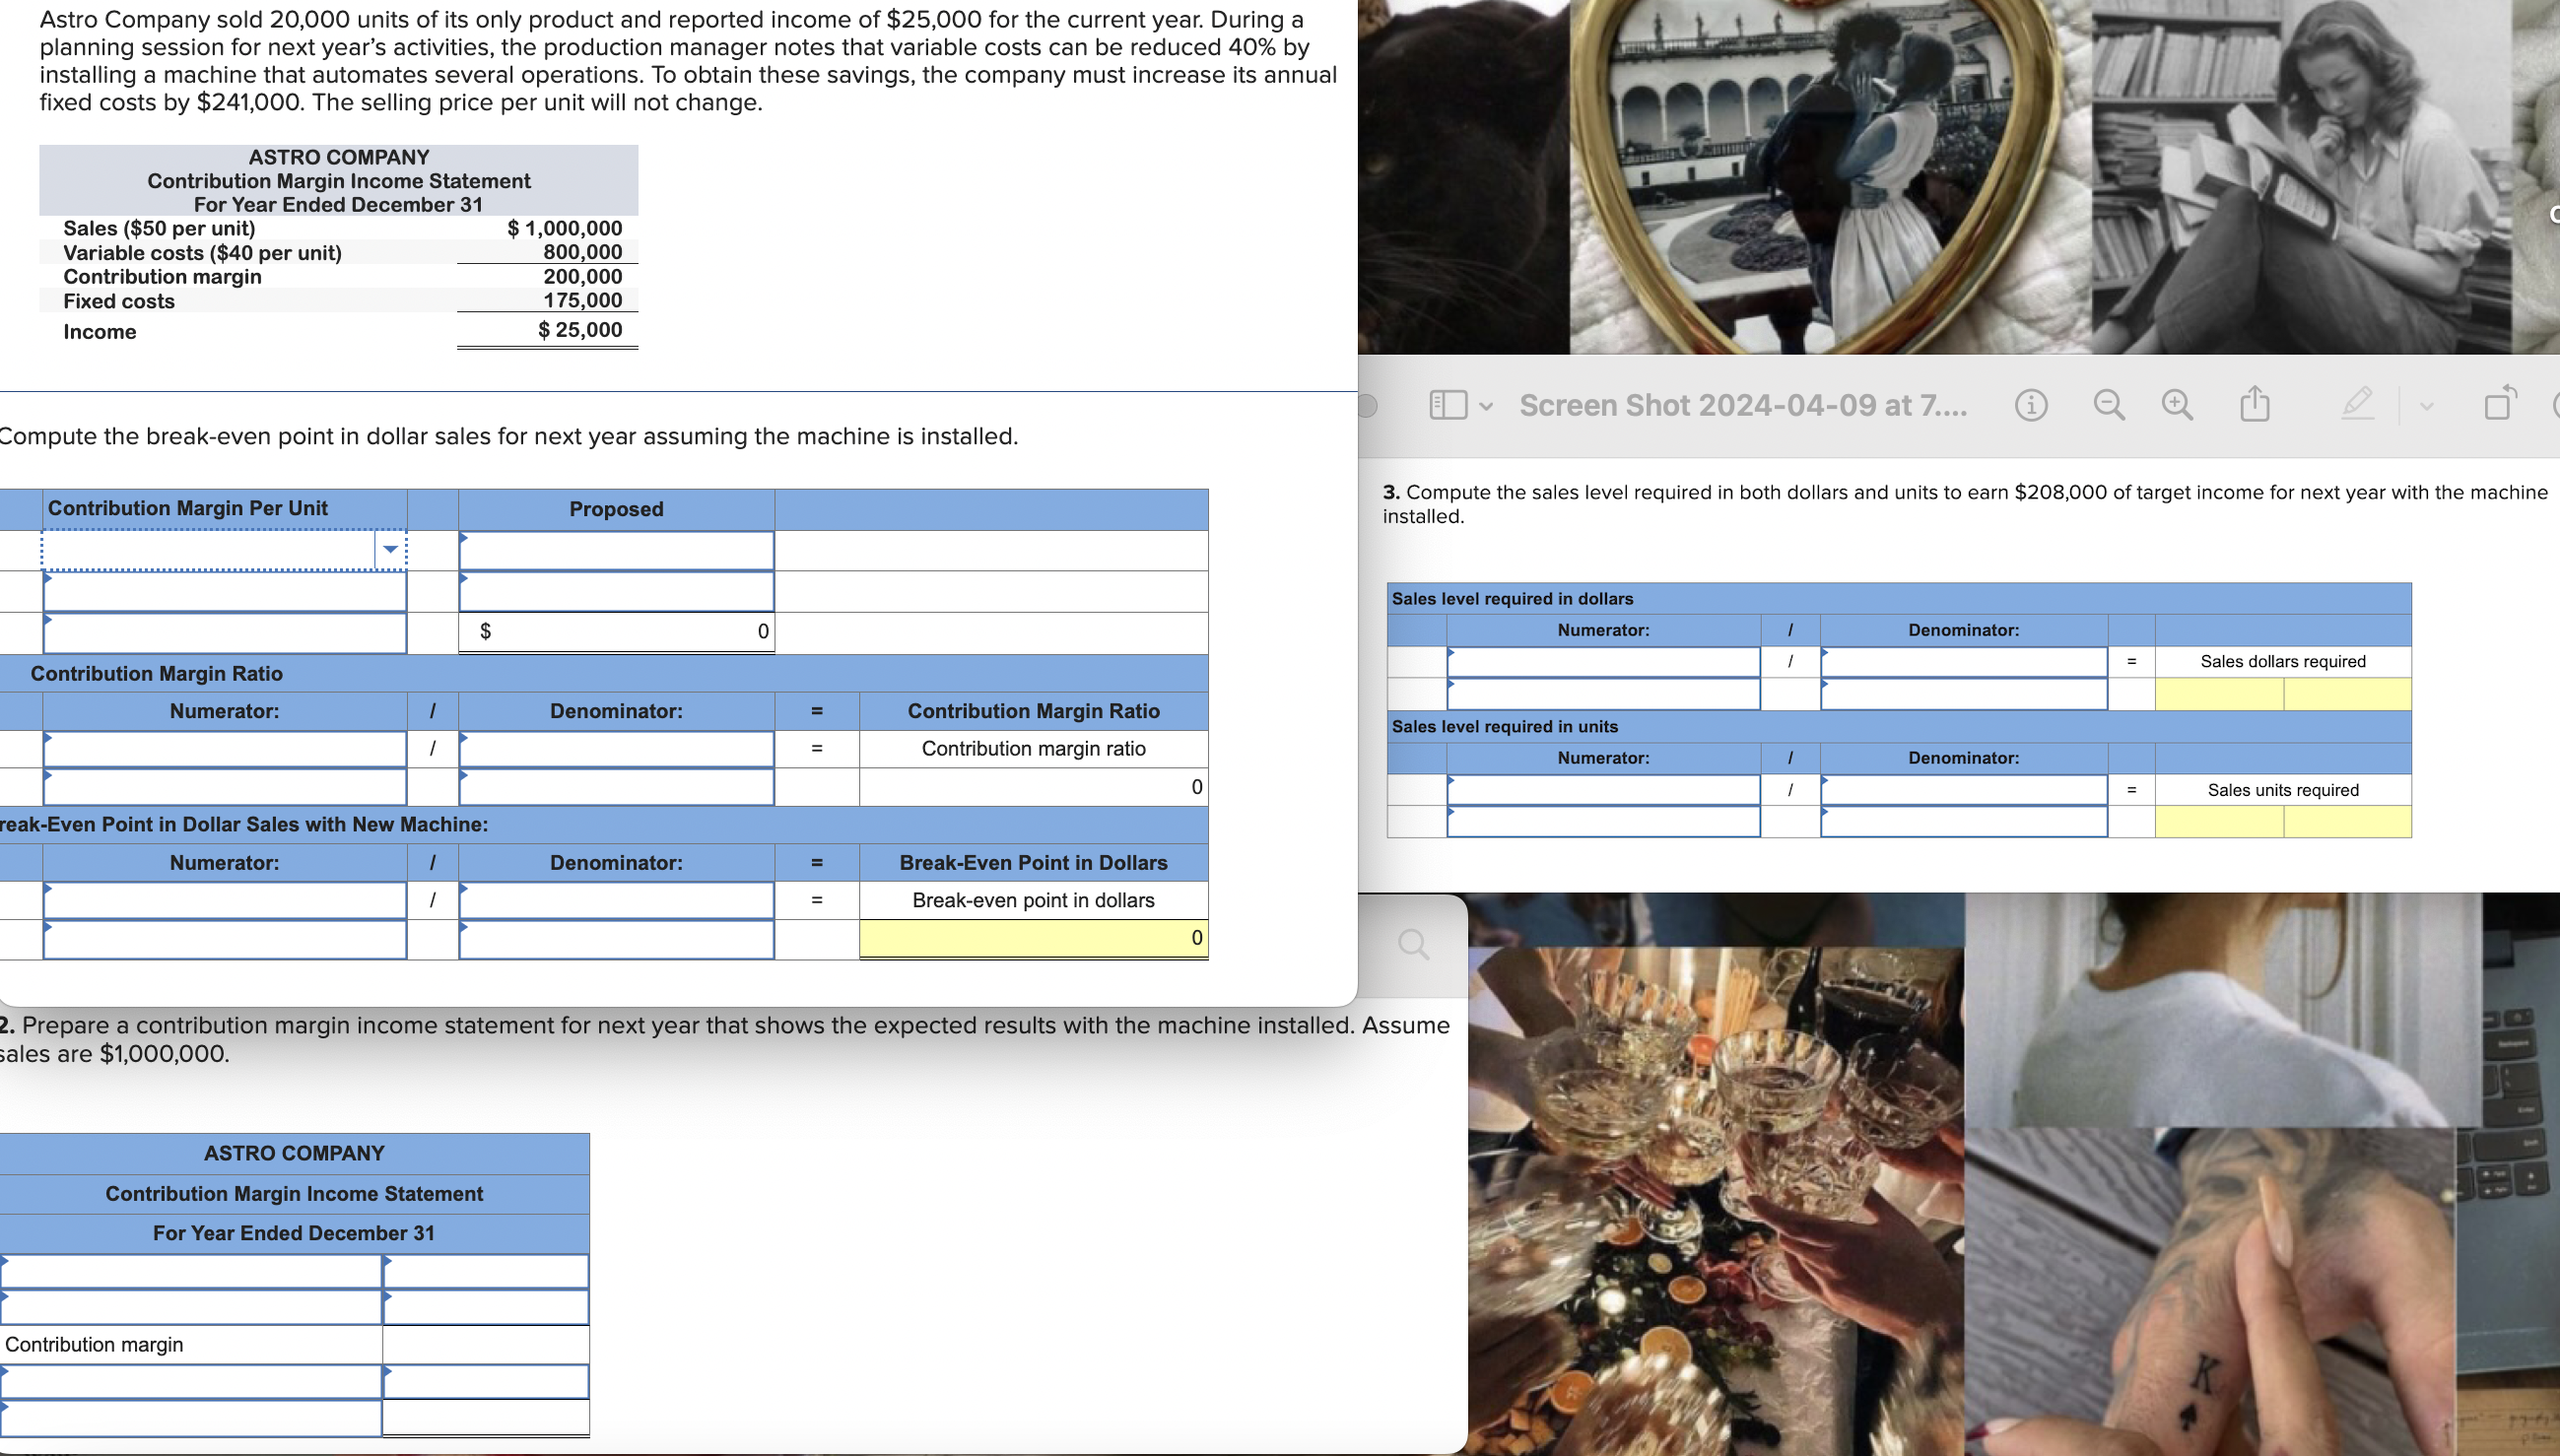
Task: Click the 'Contribution margin' row label
Action: [94, 1345]
